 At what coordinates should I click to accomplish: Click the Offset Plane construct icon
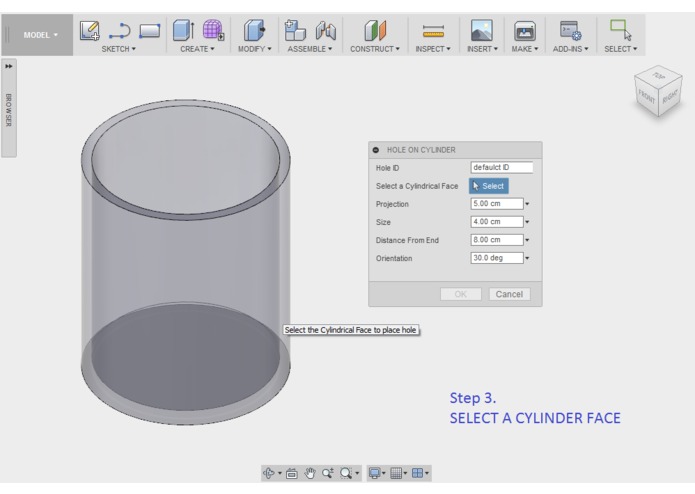pos(375,31)
